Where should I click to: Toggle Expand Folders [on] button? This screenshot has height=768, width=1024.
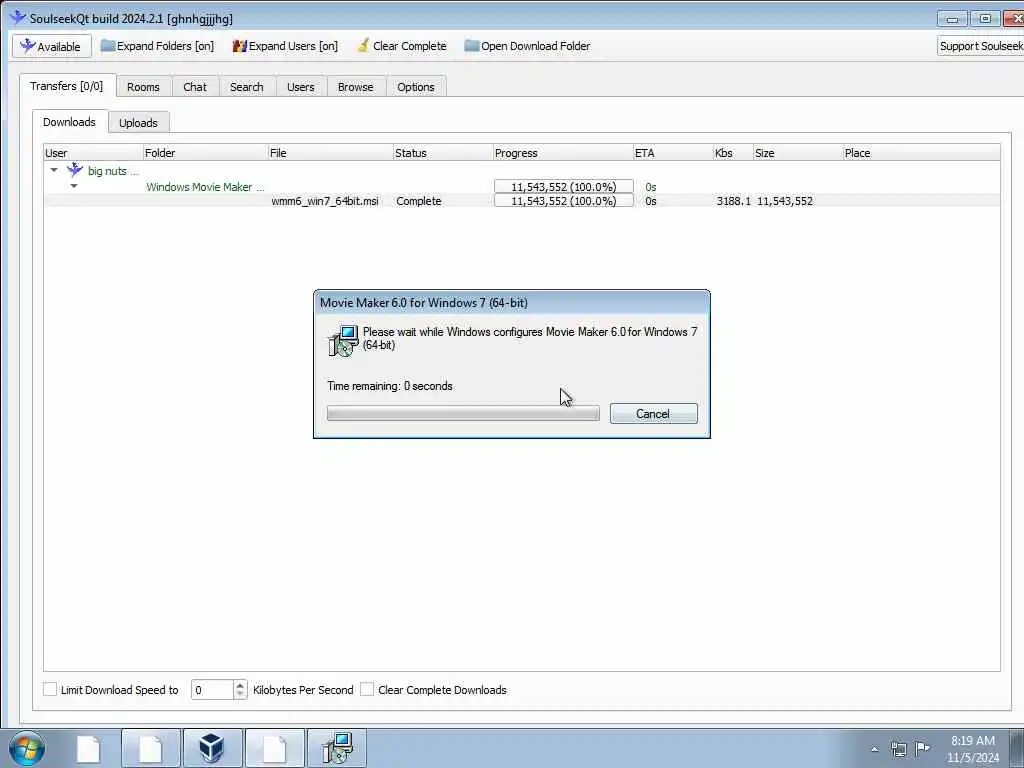click(x=157, y=46)
